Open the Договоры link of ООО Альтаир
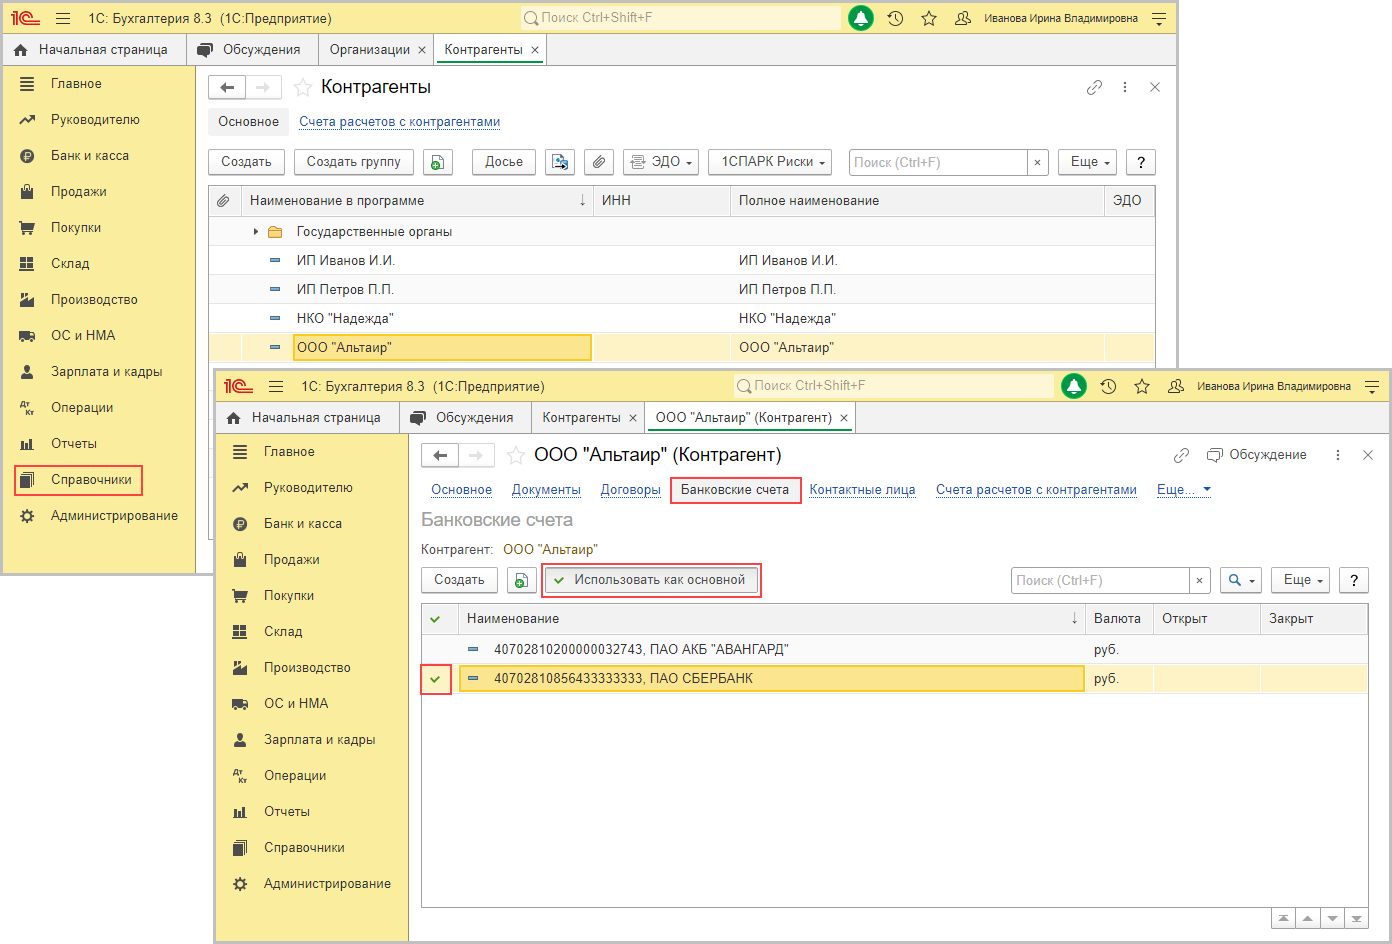This screenshot has width=1392, height=944. tap(630, 490)
